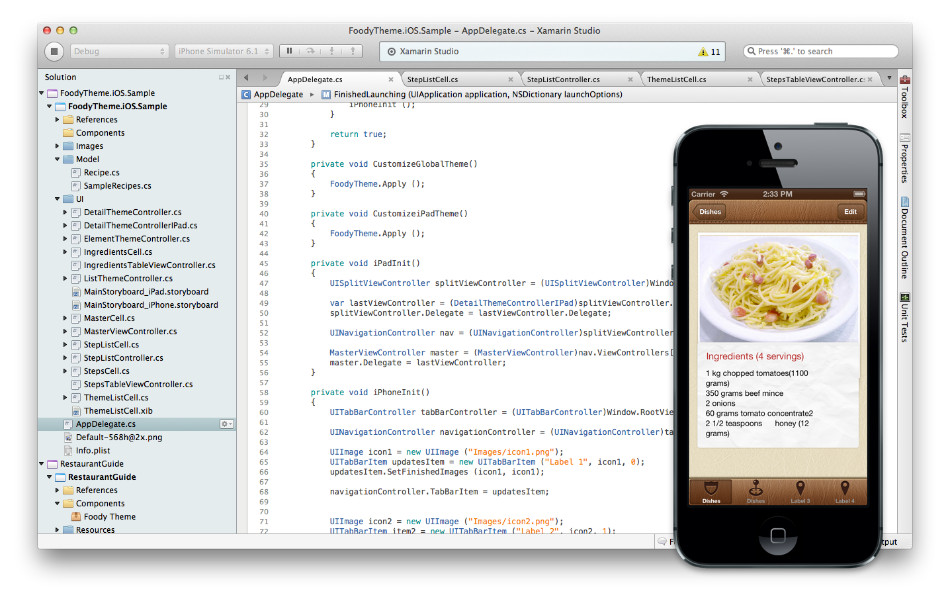Click the search field in toolbar

point(820,51)
